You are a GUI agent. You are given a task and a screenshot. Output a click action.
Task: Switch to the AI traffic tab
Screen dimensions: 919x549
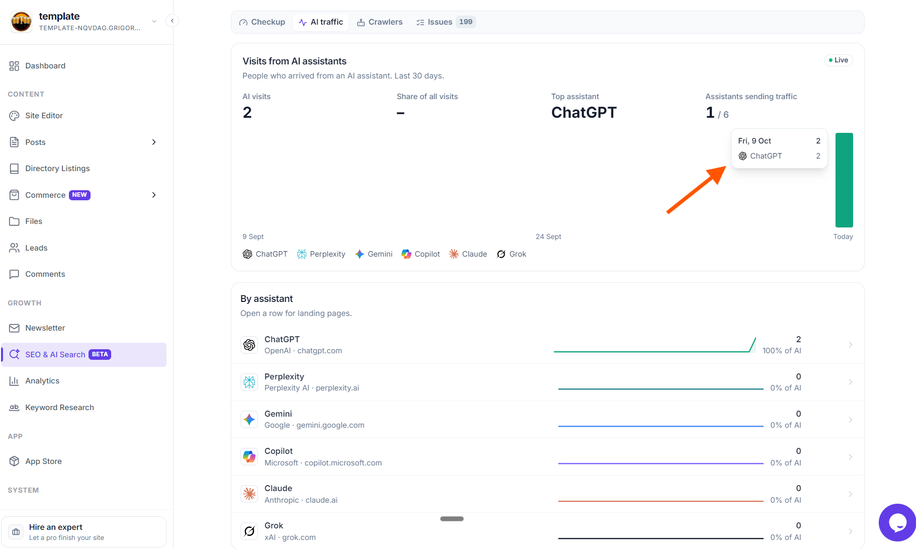[x=321, y=22]
